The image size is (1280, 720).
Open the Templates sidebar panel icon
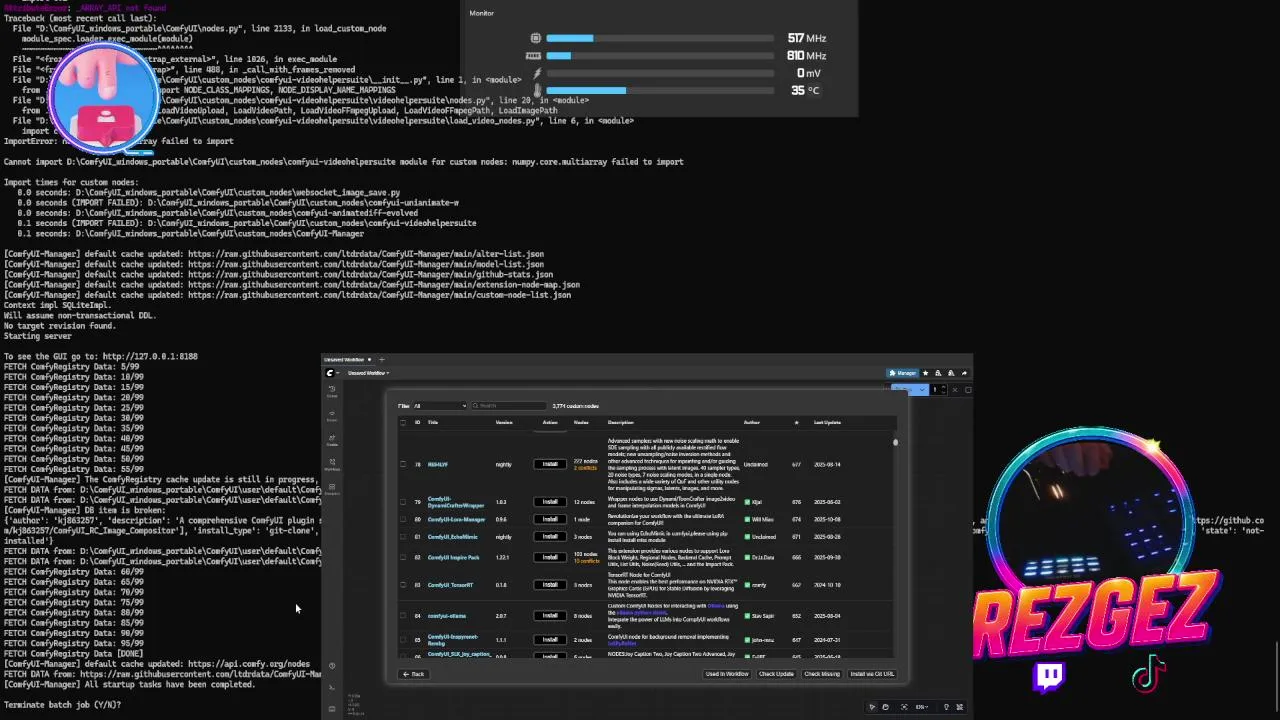coord(332,487)
